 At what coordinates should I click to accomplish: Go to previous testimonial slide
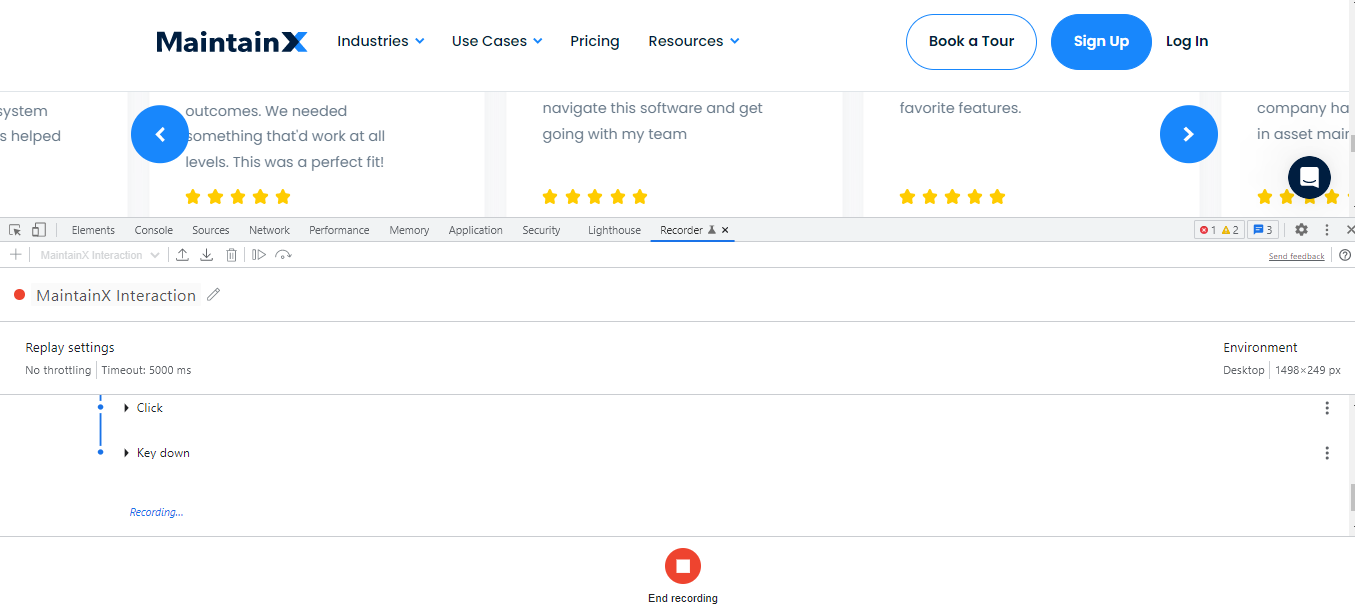coord(160,134)
